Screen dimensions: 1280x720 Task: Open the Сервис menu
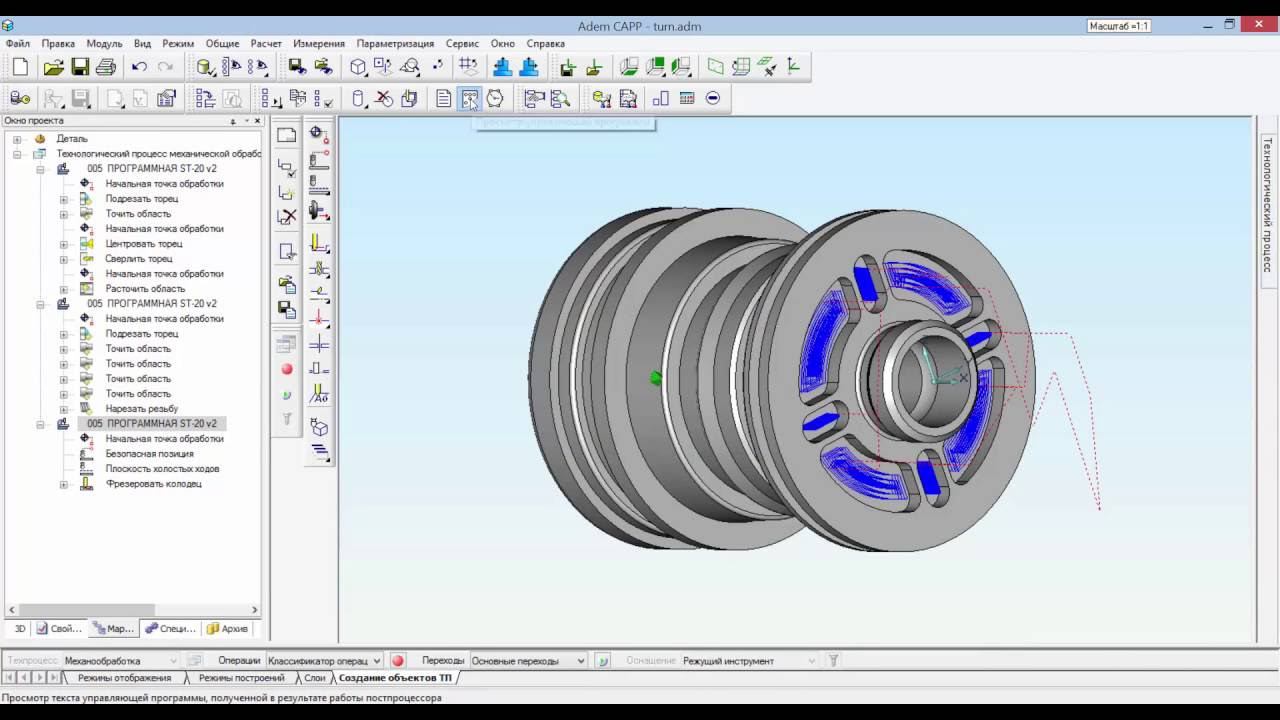click(462, 44)
